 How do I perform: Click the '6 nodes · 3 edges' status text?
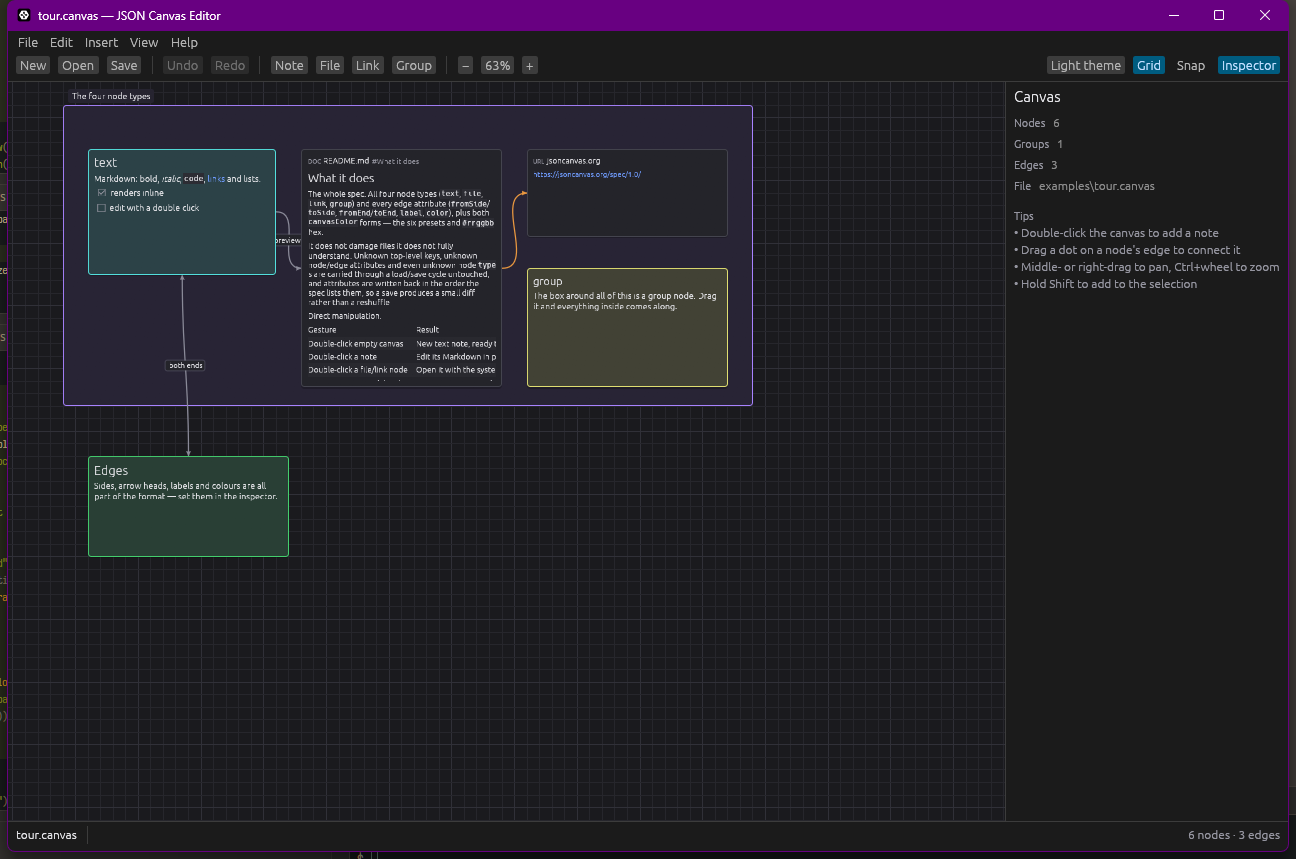tap(1234, 835)
